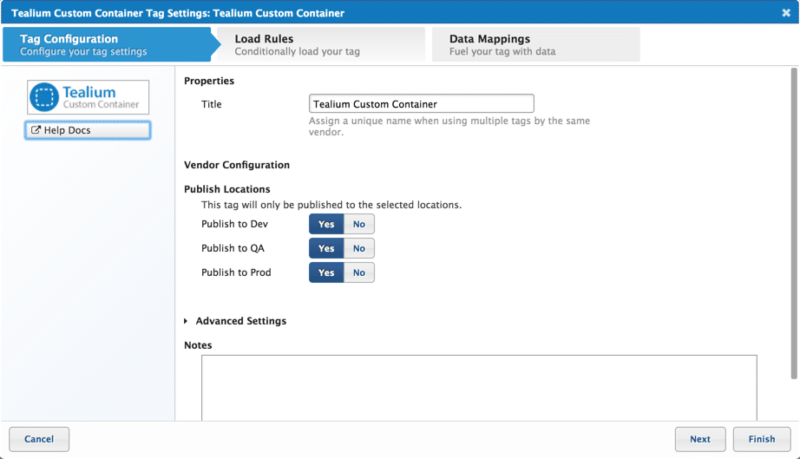Screen dimensions: 800x459
Task: Click the Tealium Custom Container logo
Action: 88,97
